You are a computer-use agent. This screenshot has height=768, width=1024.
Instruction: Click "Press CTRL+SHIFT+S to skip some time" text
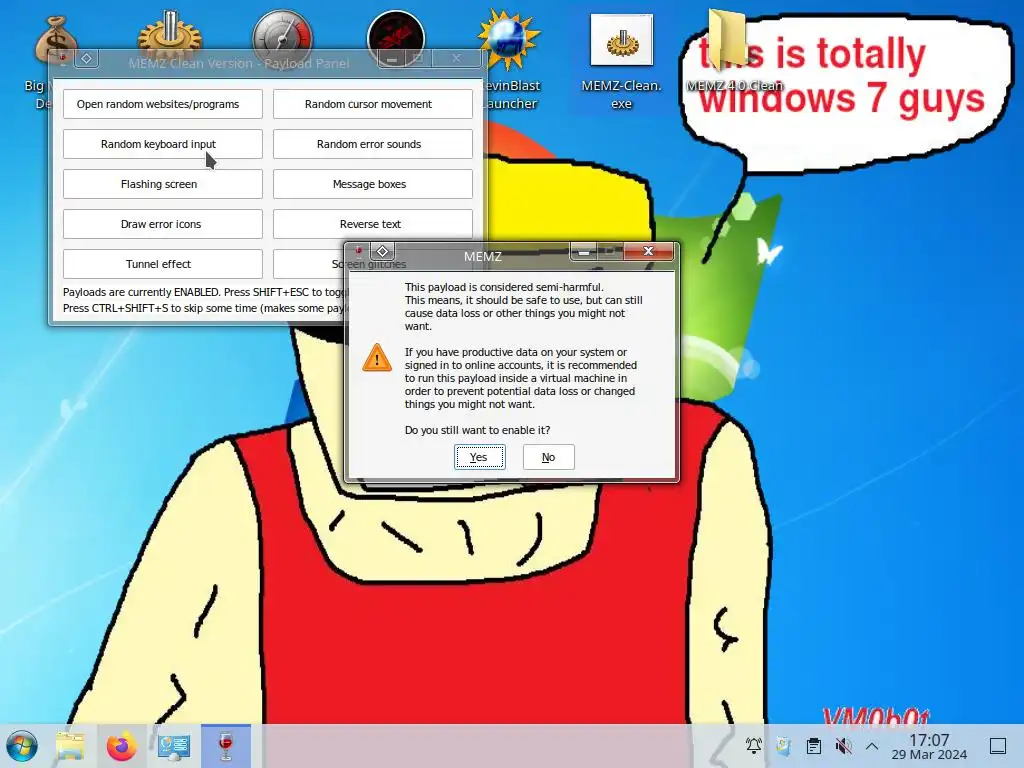pyautogui.click(x=160, y=308)
